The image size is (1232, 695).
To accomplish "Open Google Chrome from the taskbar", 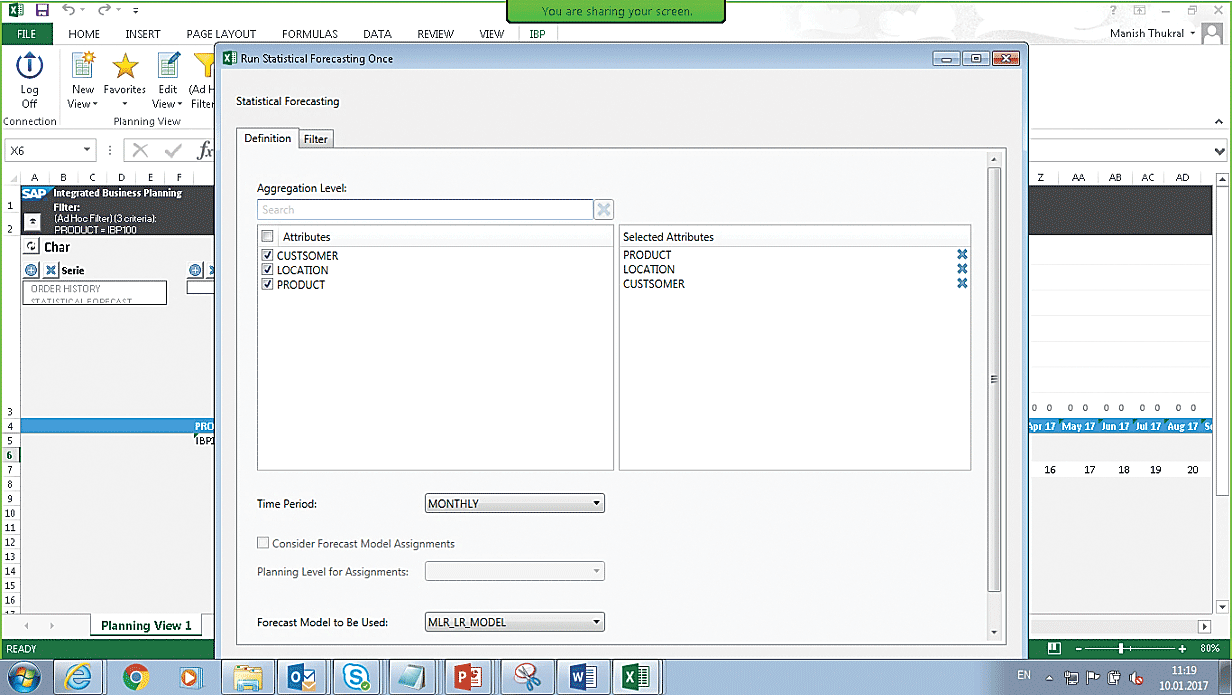I will (136, 677).
